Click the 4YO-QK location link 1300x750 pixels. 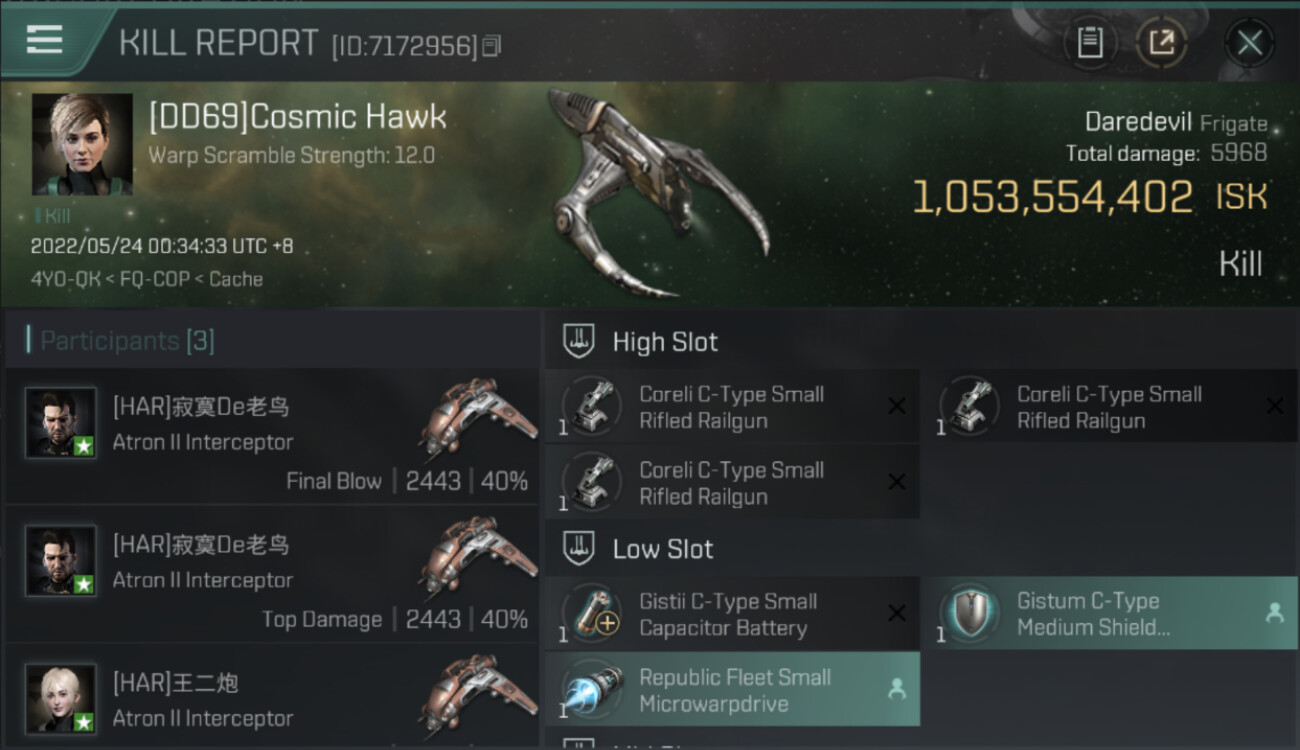coord(65,279)
